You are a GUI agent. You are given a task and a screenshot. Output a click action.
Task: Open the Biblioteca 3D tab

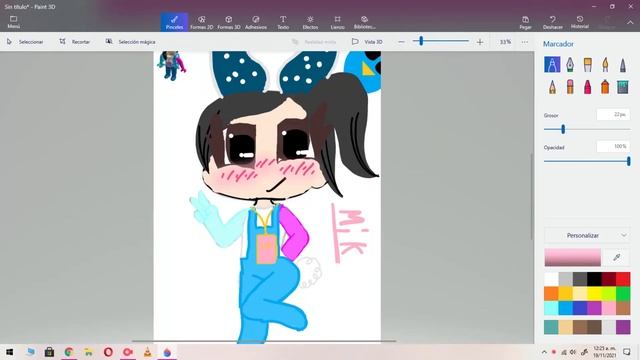point(364,22)
